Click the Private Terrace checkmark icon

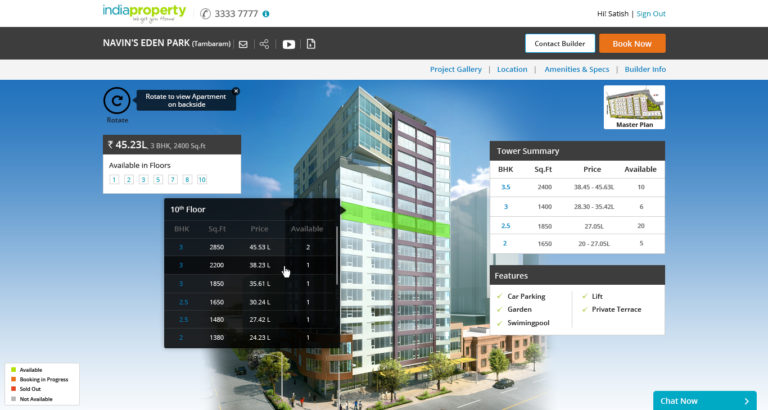point(584,310)
